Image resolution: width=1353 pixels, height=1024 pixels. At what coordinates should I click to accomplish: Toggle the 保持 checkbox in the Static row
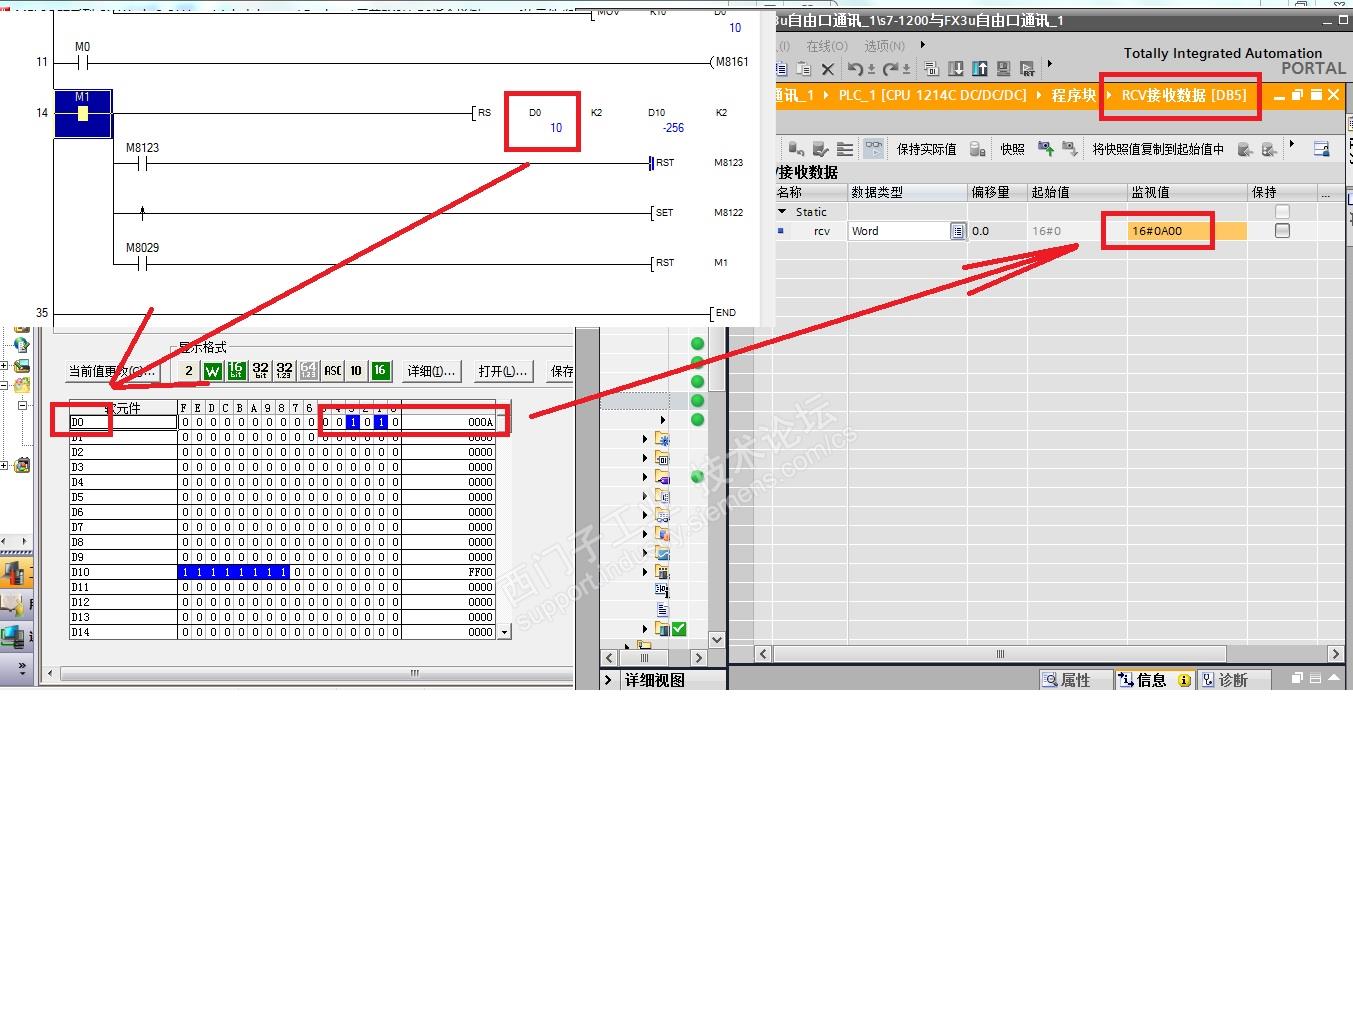click(x=1282, y=212)
